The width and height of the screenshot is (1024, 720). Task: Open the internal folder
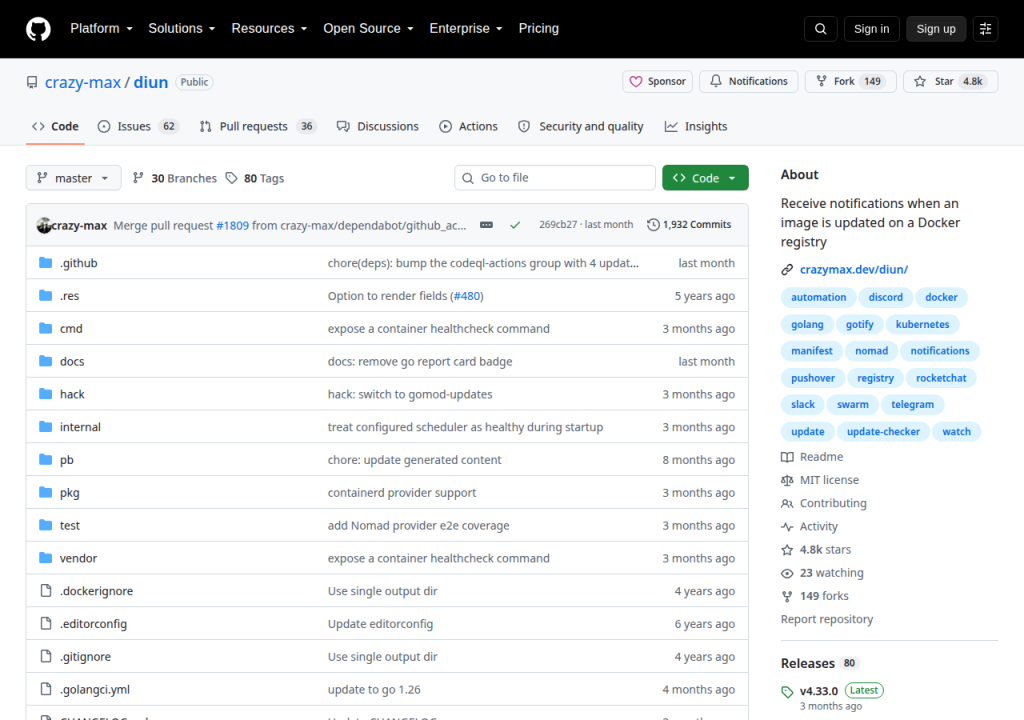coord(80,427)
